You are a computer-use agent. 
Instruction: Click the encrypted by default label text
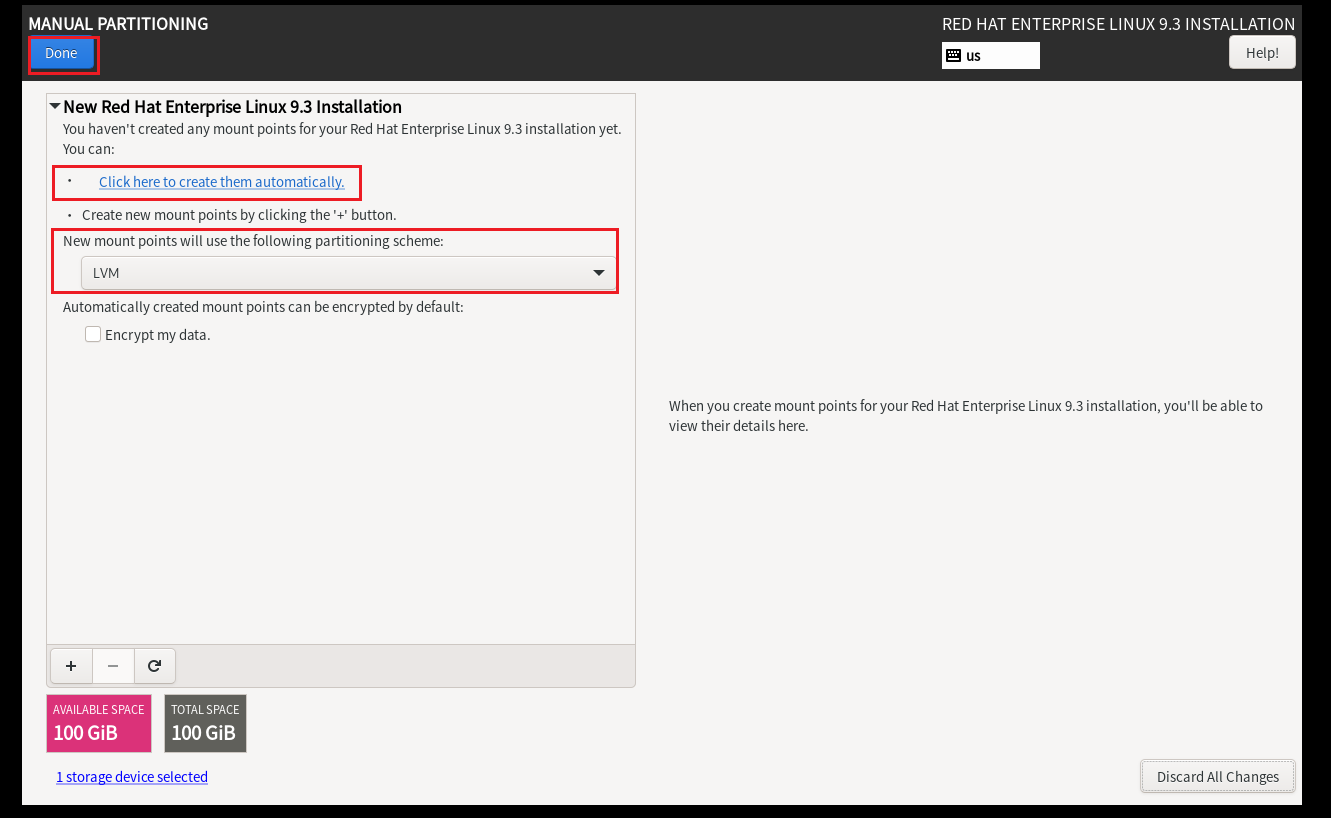pos(263,307)
